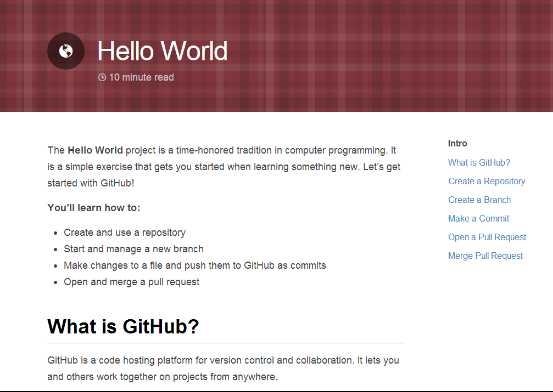The height and width of the screenshot is (392, 553).
Task: Select the Intro item in the sidebar
Action: (x=457, y=144)
